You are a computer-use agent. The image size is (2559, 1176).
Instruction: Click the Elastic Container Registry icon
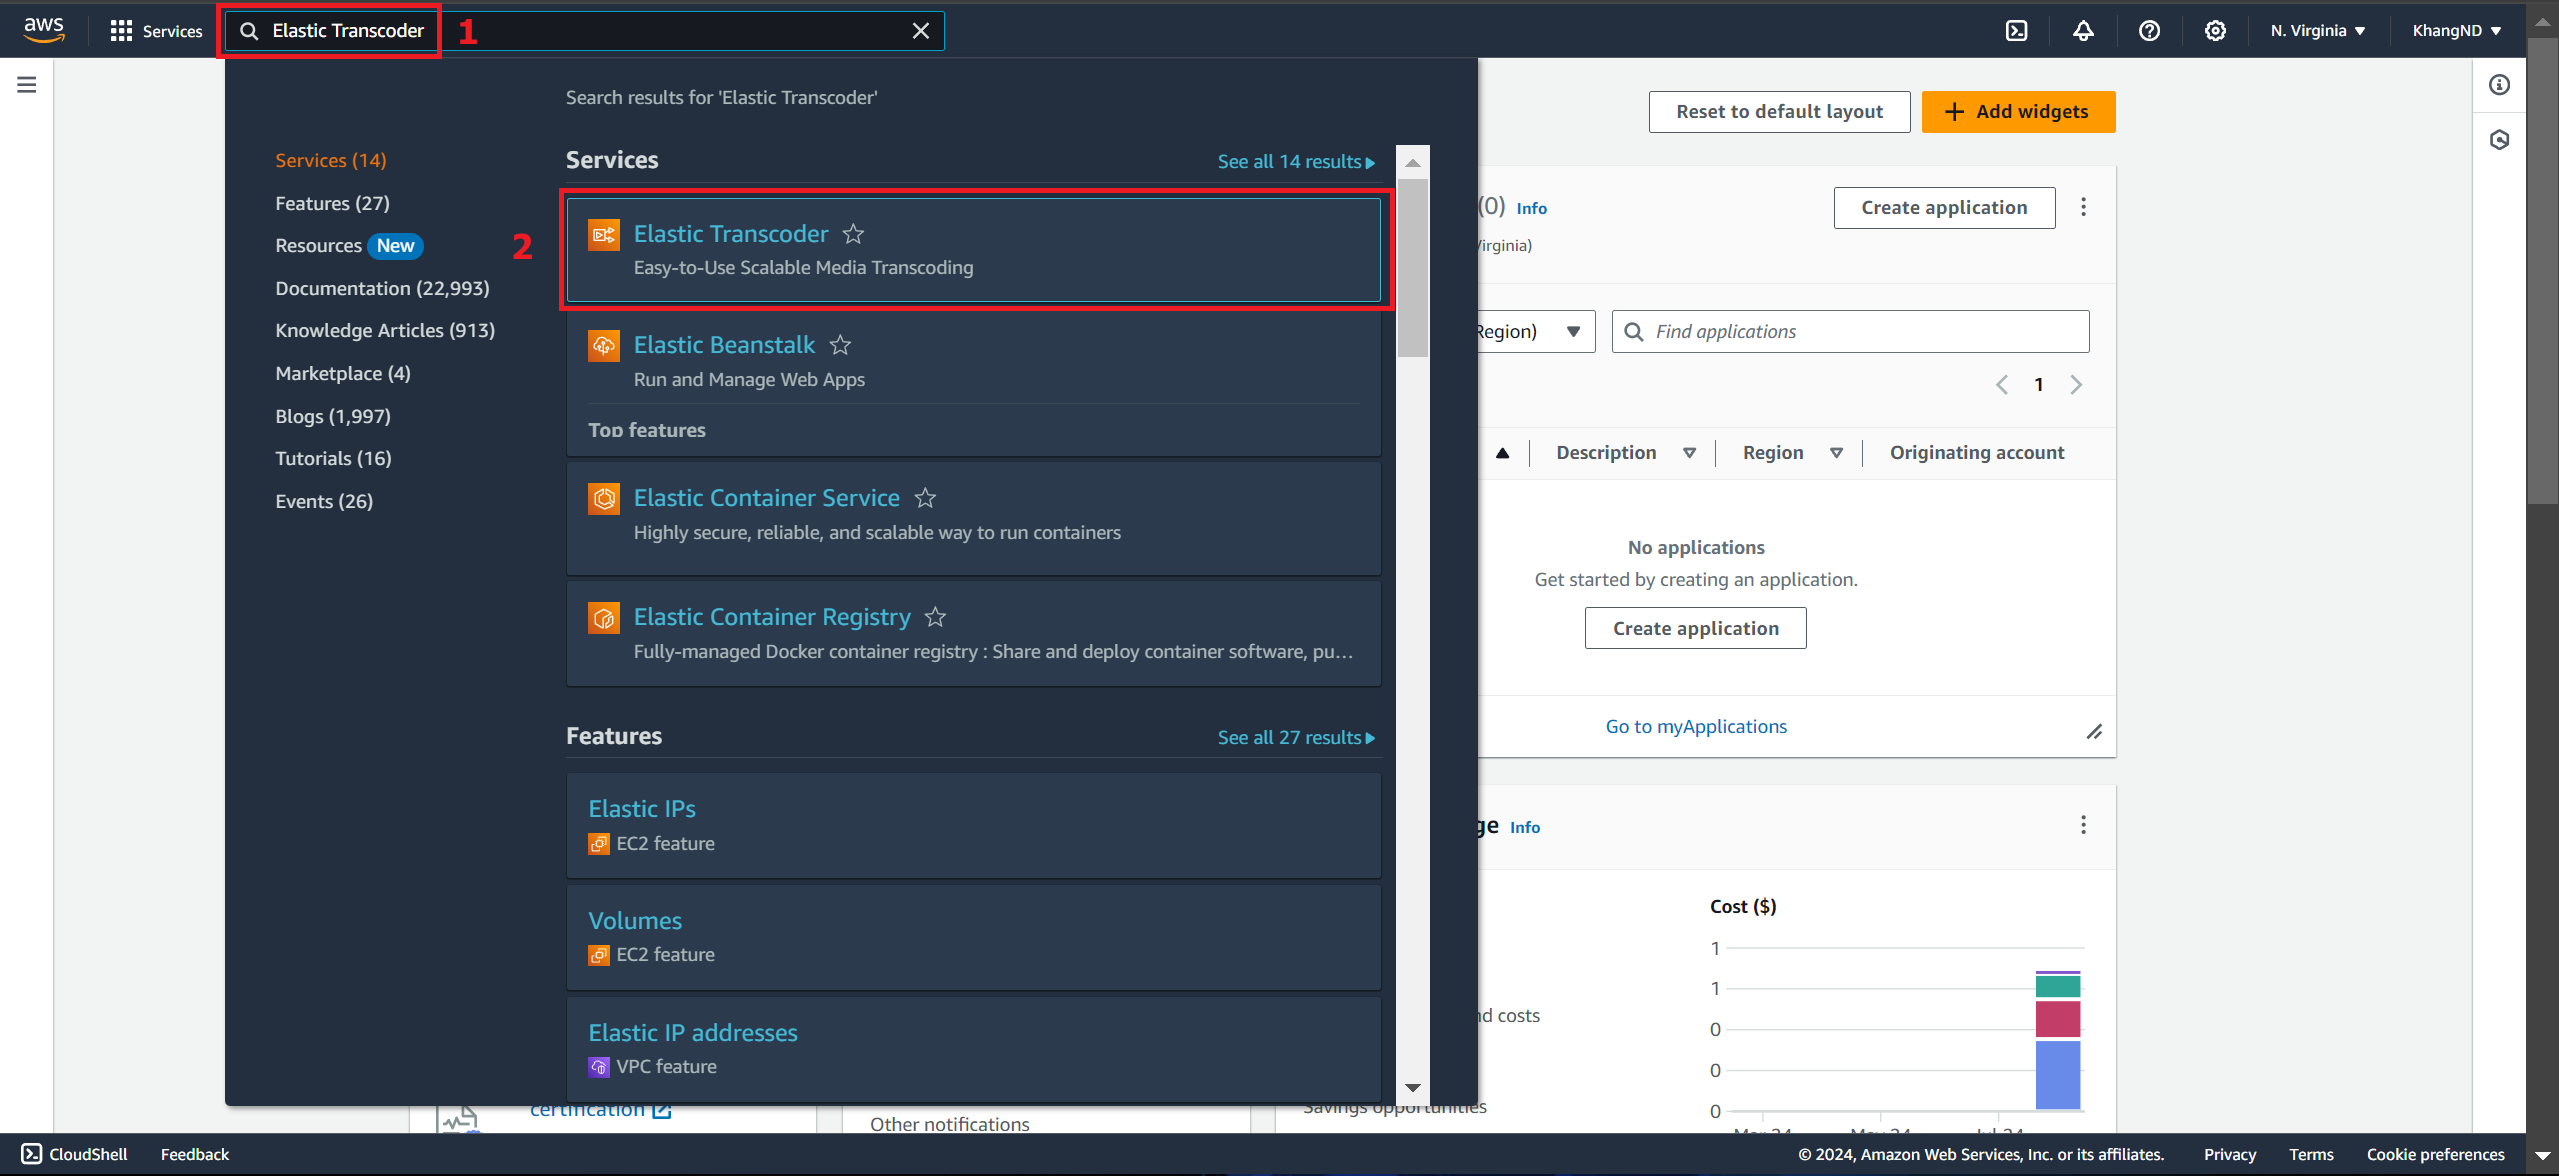604,618
